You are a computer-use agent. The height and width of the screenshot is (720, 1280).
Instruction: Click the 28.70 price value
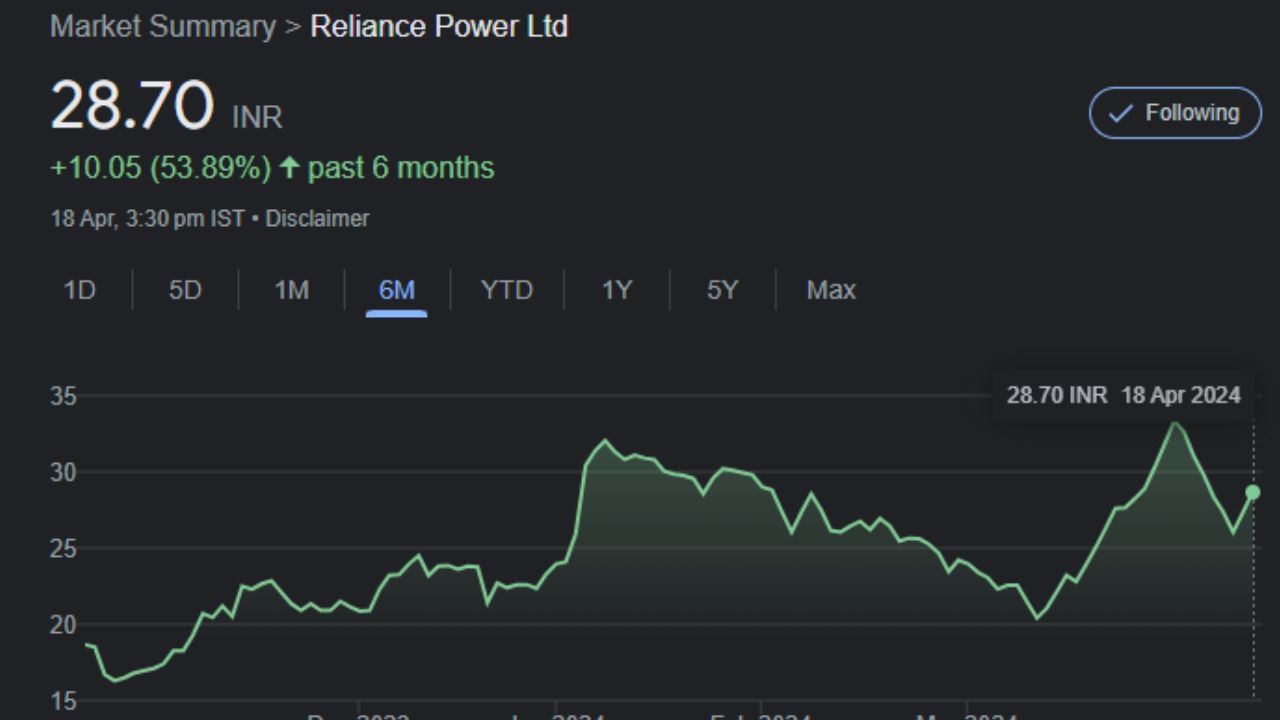[x=132, y=106]
